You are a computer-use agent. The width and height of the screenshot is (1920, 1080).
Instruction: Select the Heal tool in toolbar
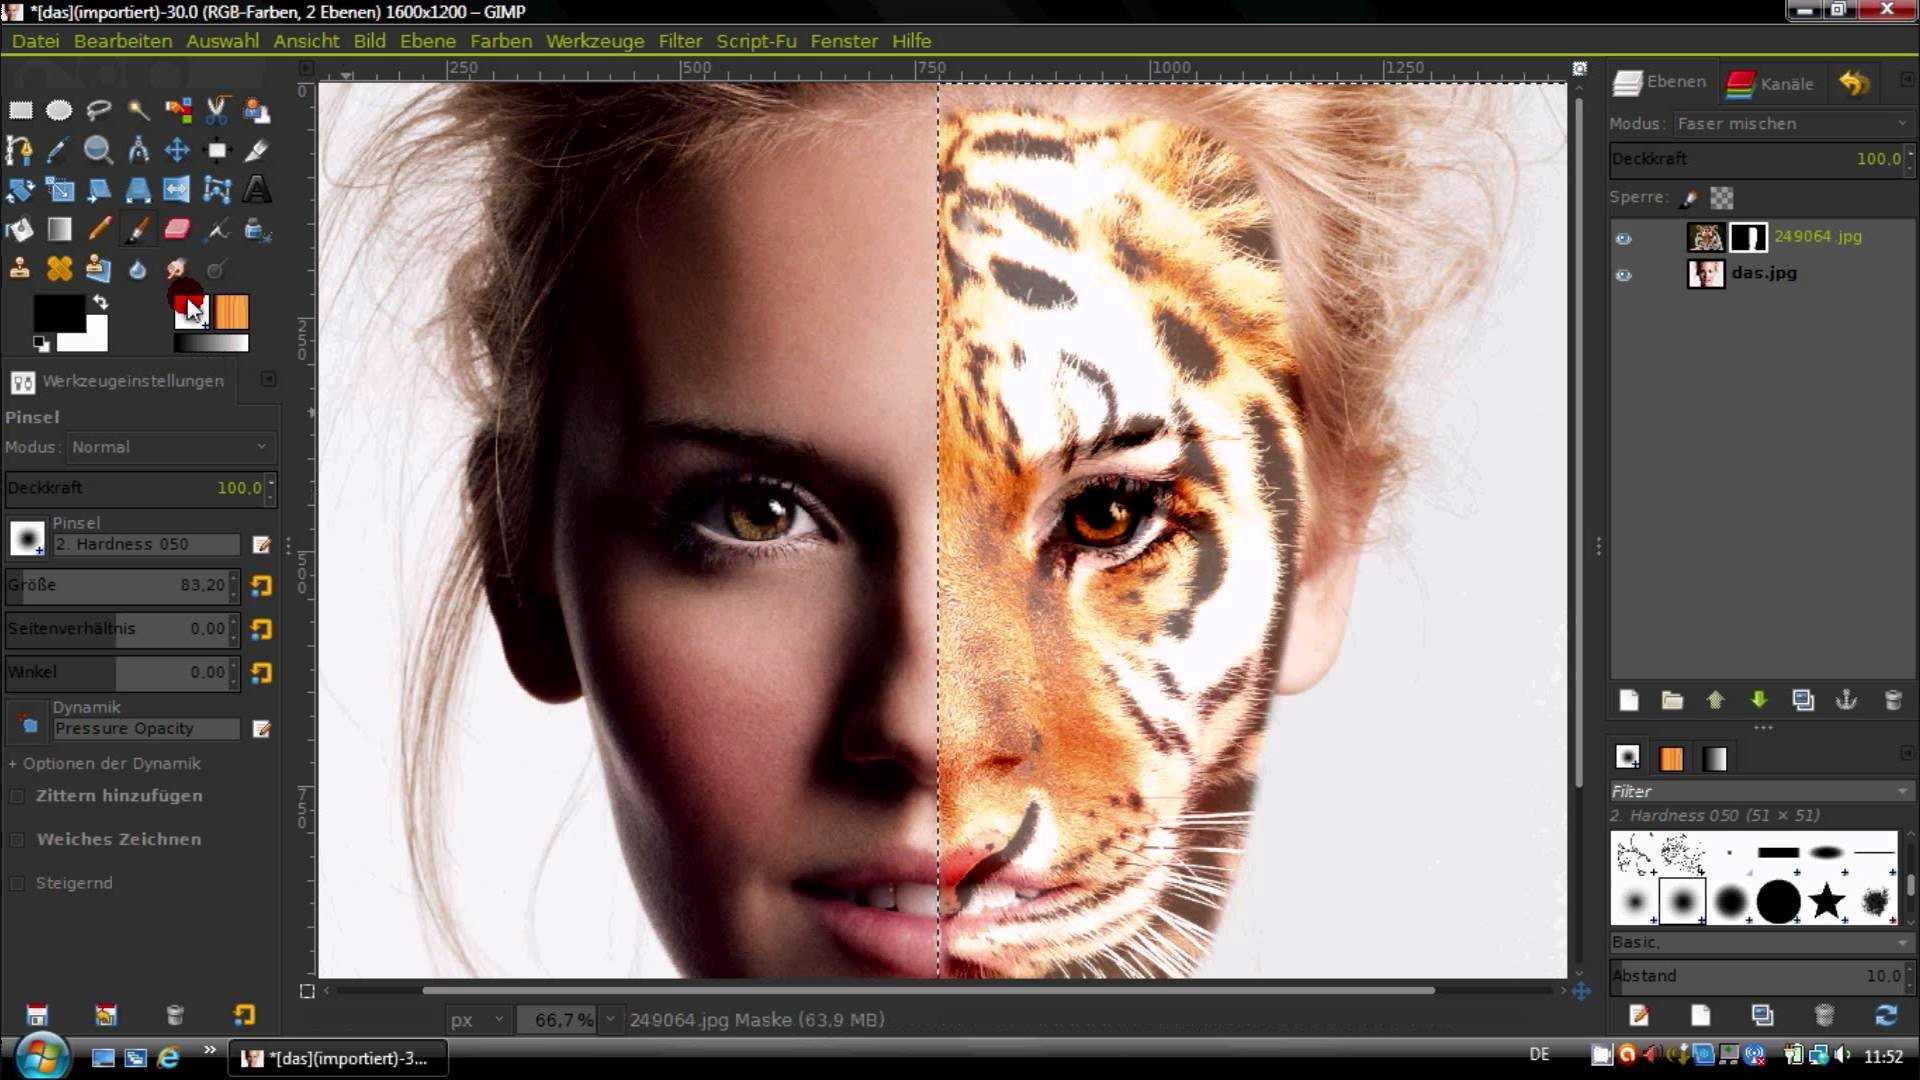(59, 270)
